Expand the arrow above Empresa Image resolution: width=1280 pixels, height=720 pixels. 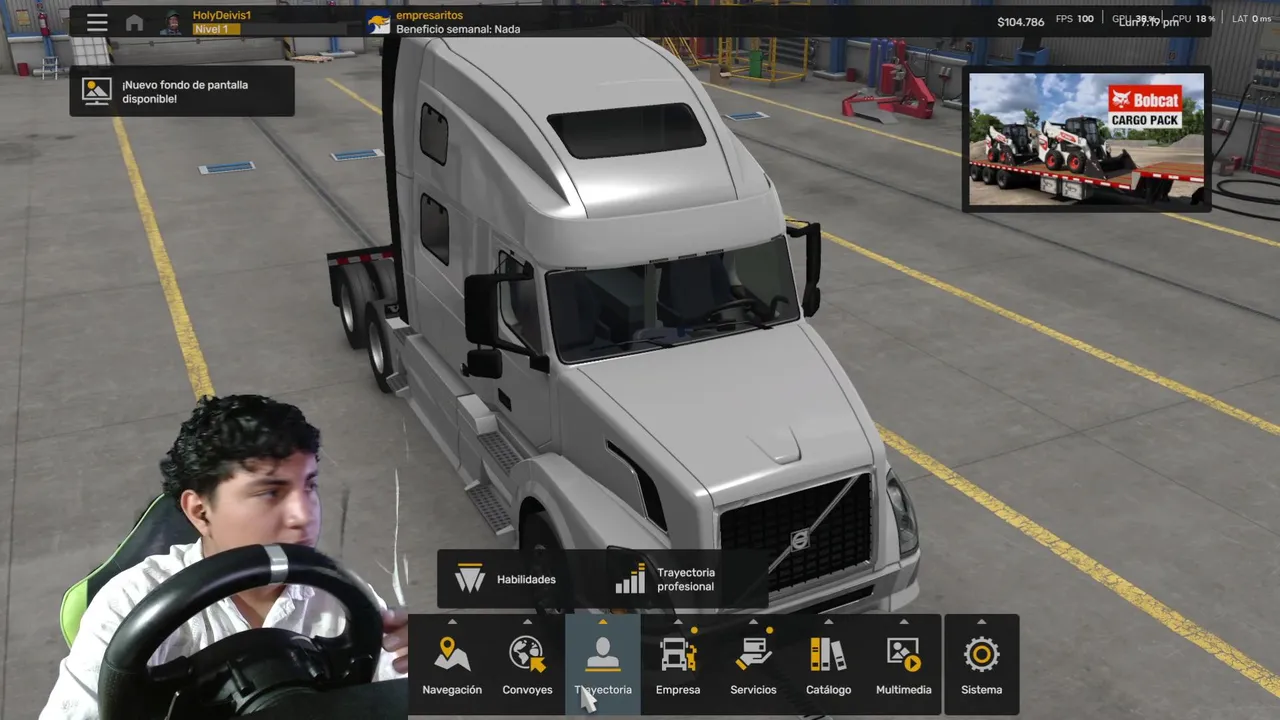[678, 622]
